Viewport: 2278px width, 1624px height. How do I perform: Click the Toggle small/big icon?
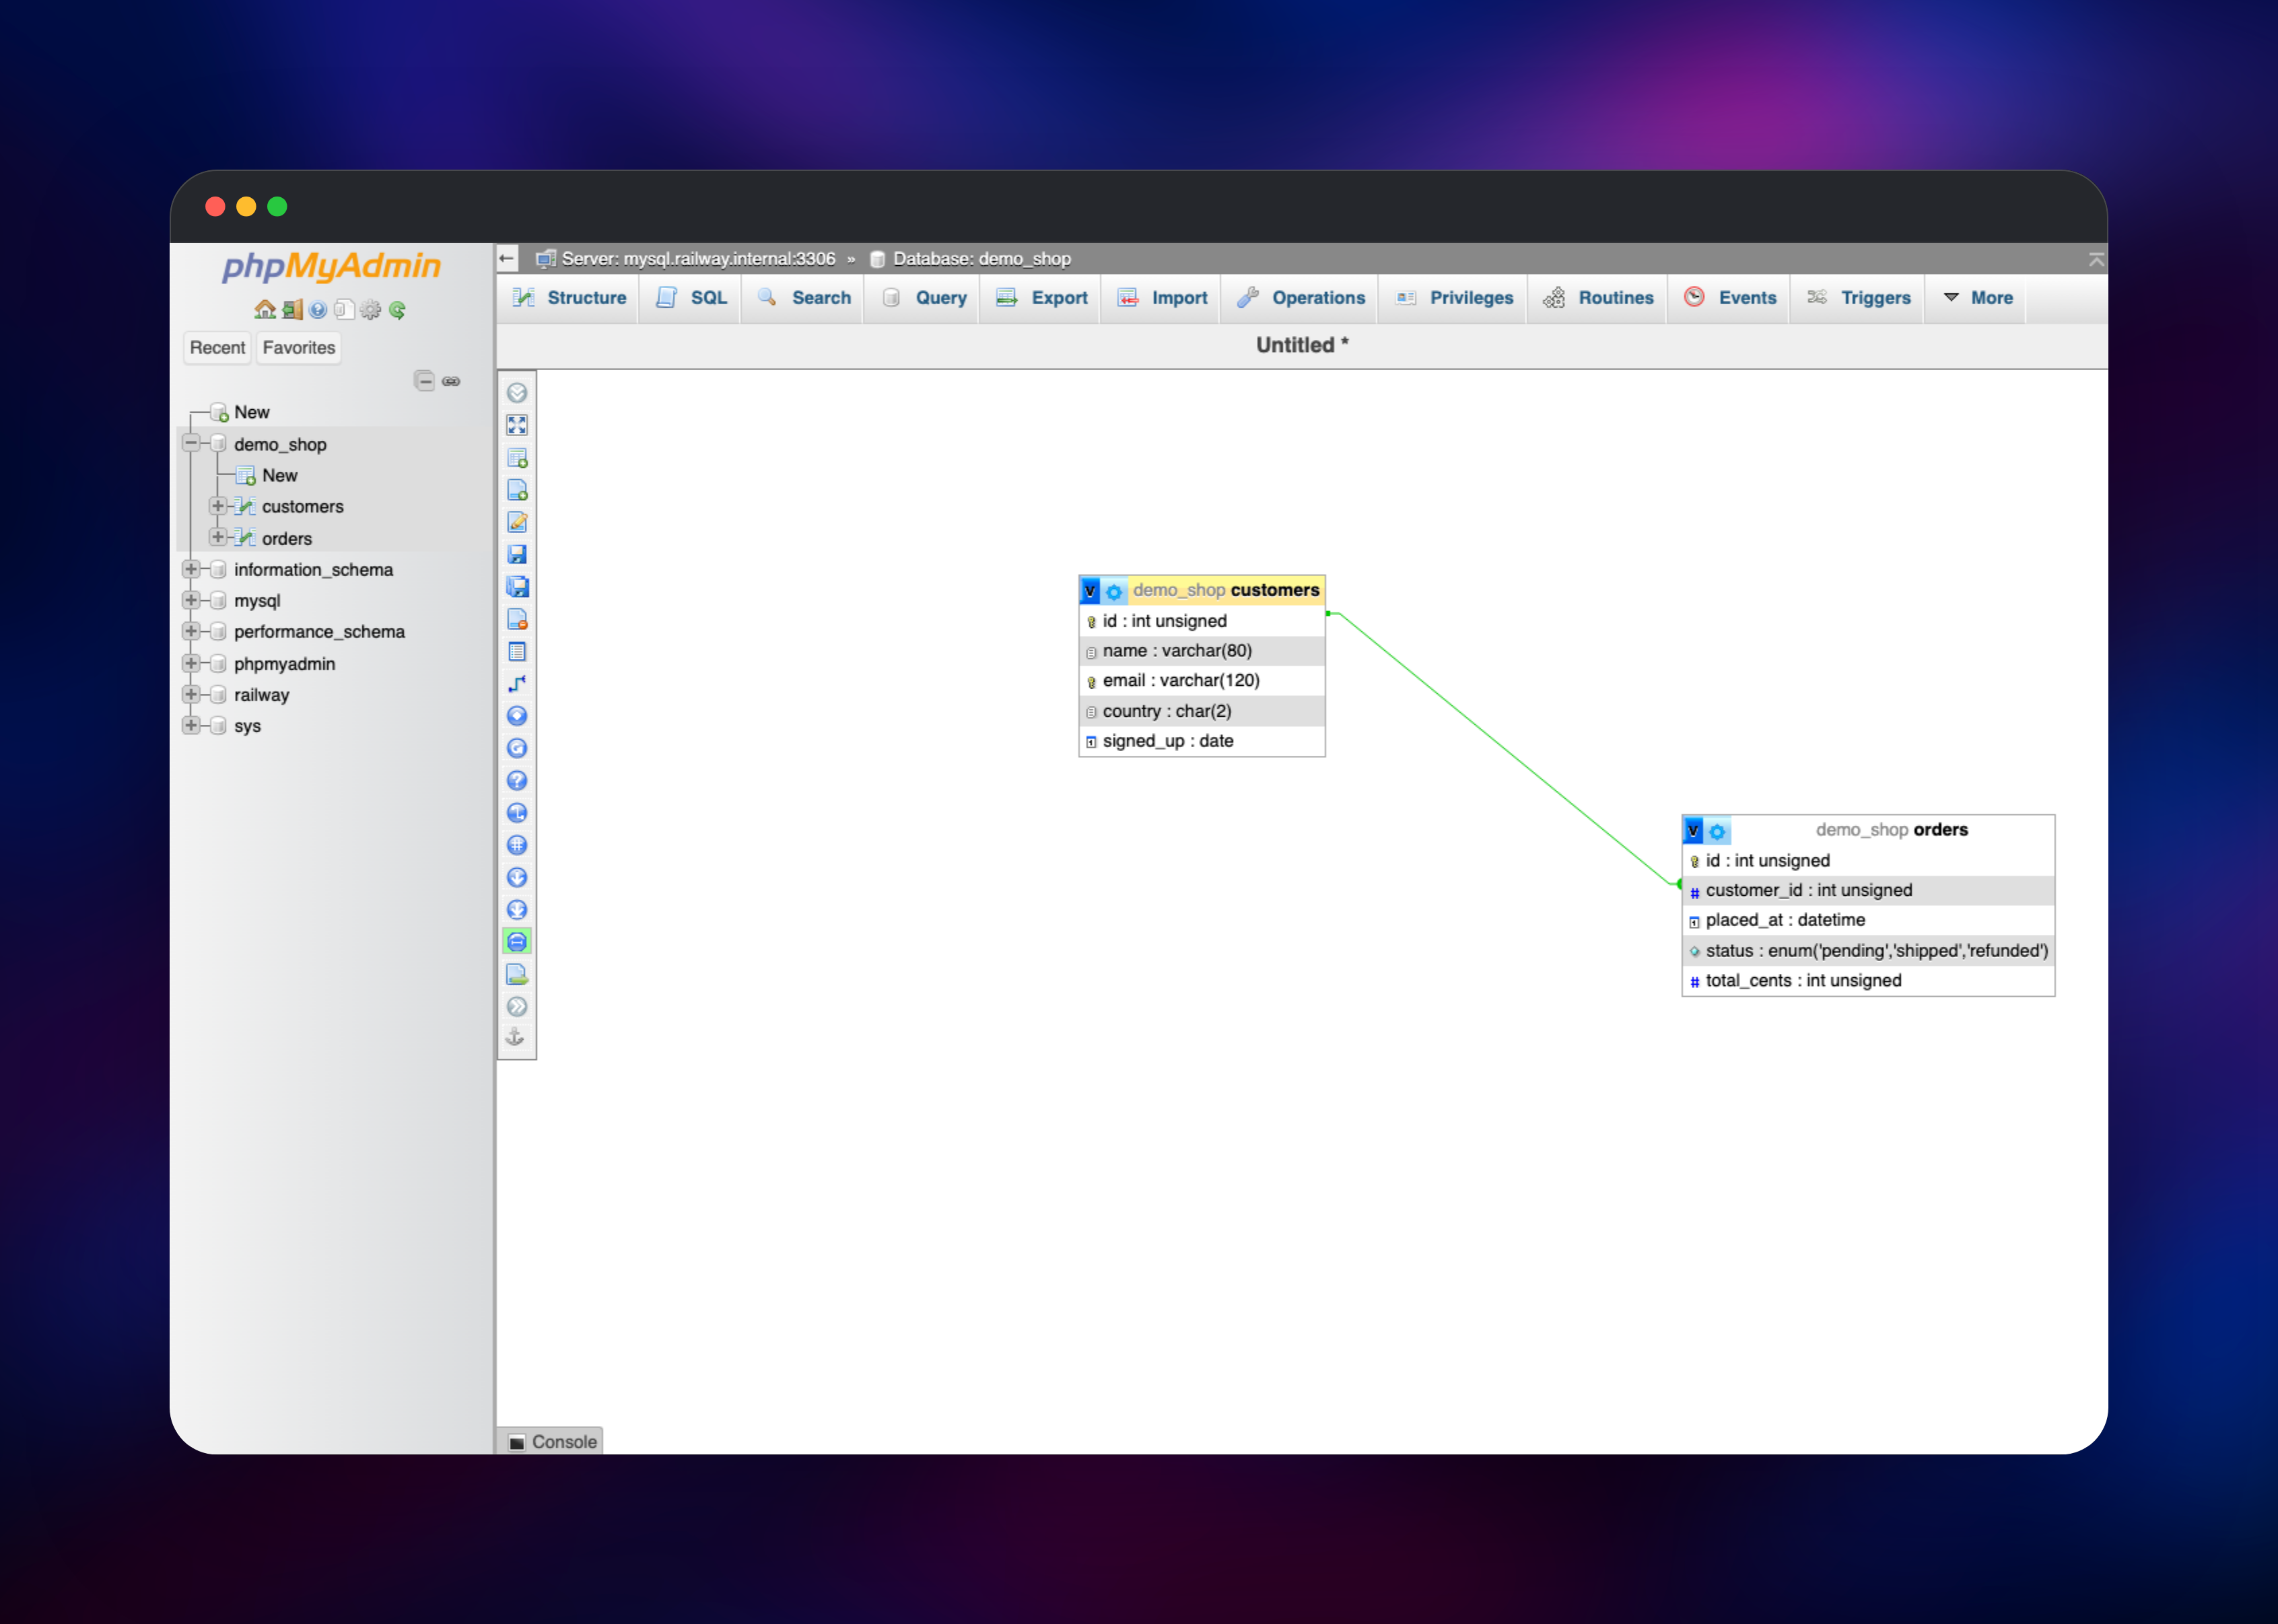pos(517,910)
